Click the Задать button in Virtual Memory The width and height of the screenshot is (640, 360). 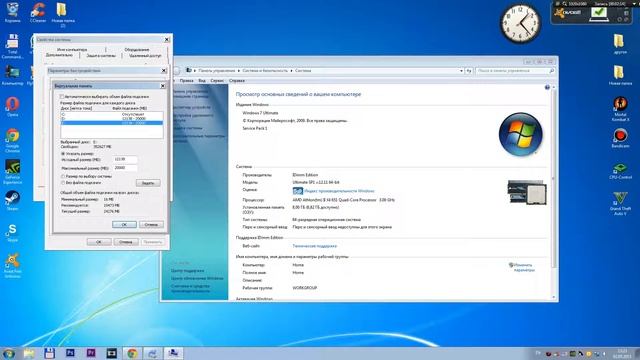point(148,183)
